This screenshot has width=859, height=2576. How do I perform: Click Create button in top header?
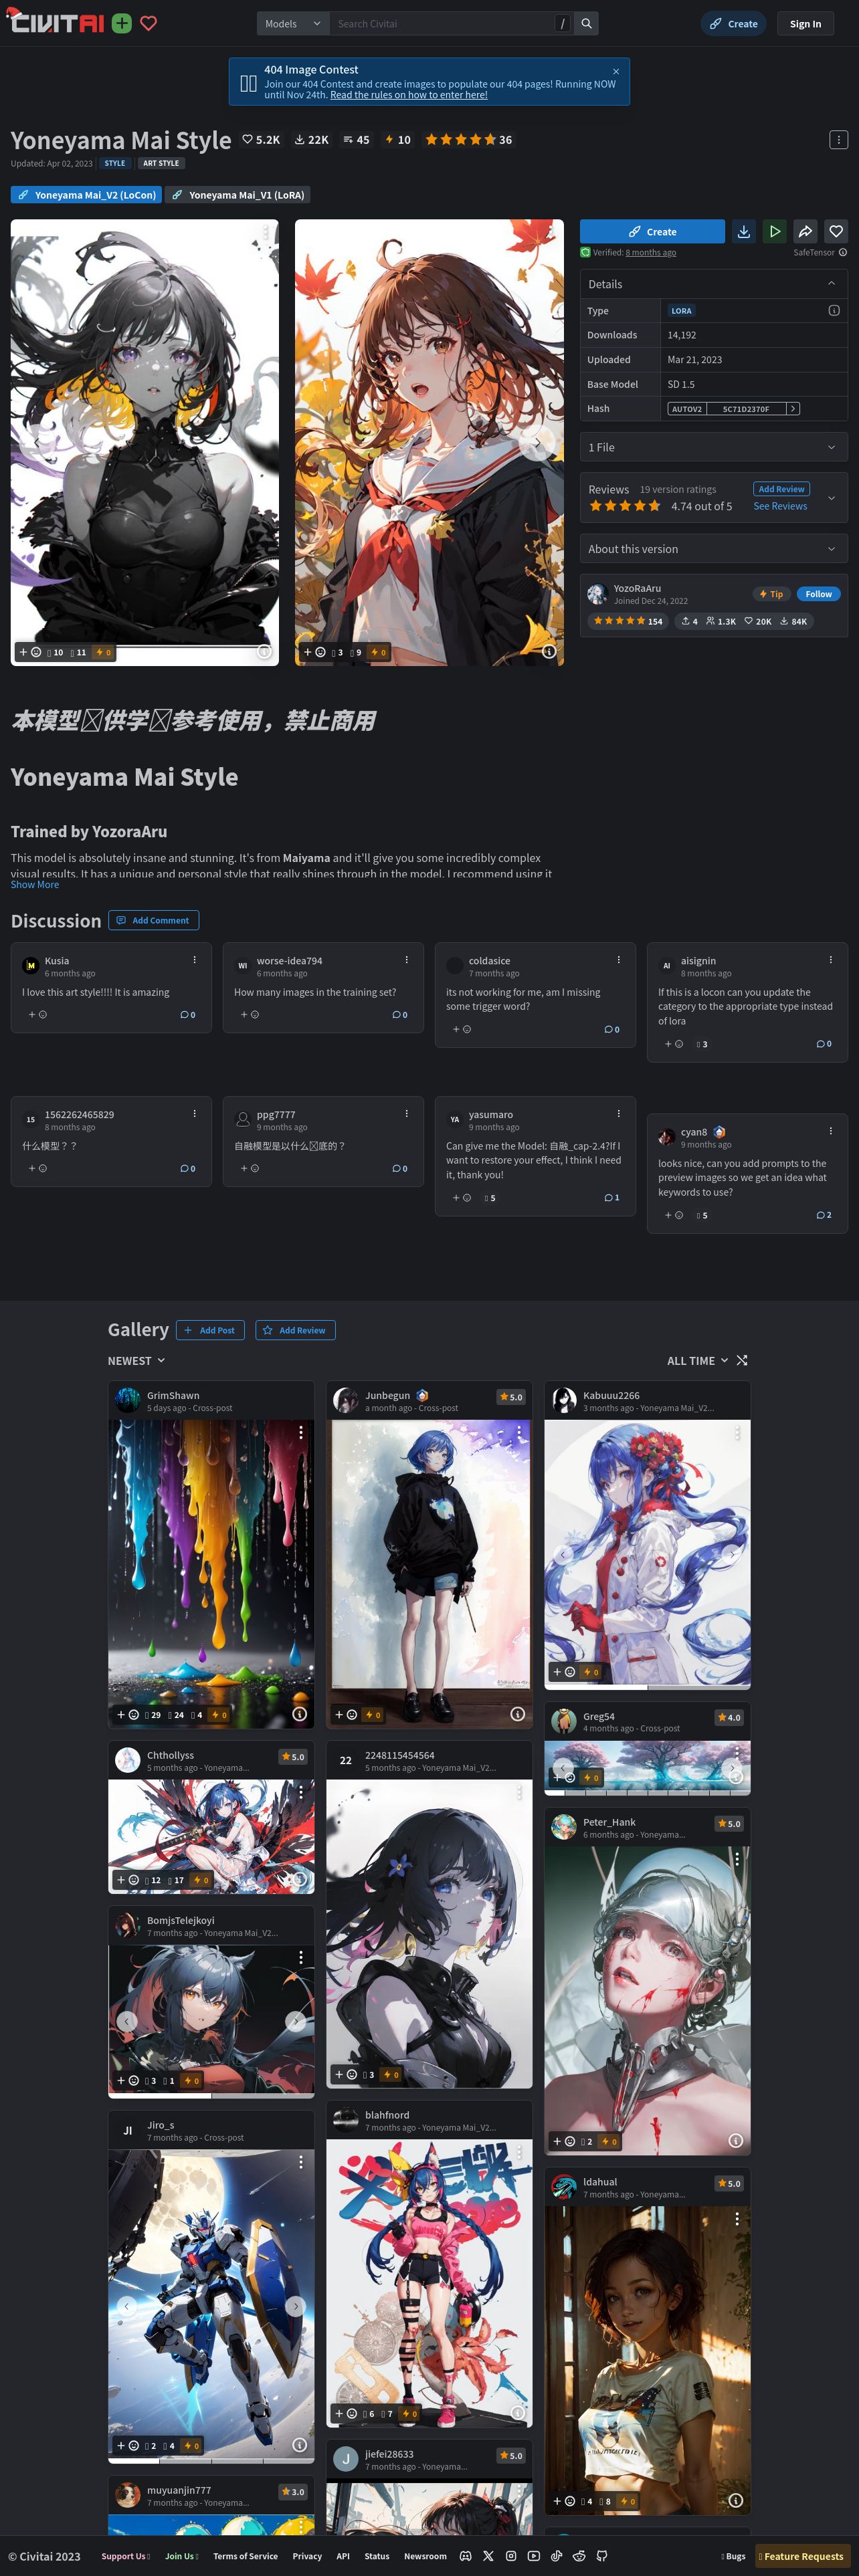pos(734,24)
